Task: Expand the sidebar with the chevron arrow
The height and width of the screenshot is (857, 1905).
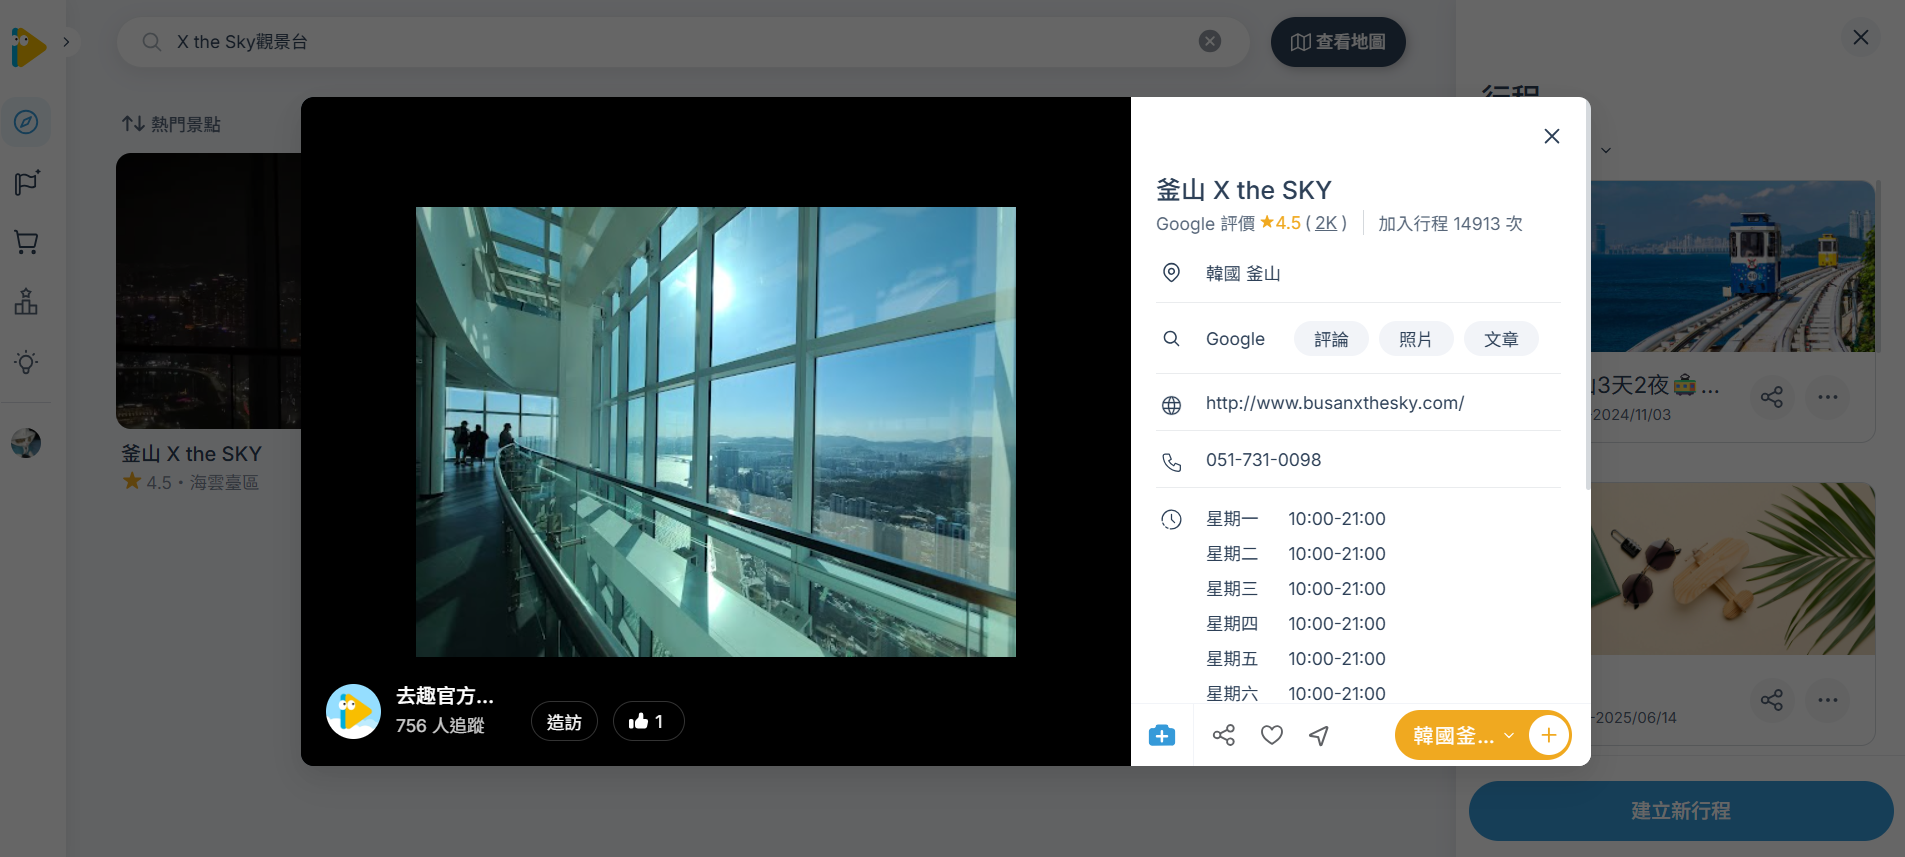Action: pos(66,42)
